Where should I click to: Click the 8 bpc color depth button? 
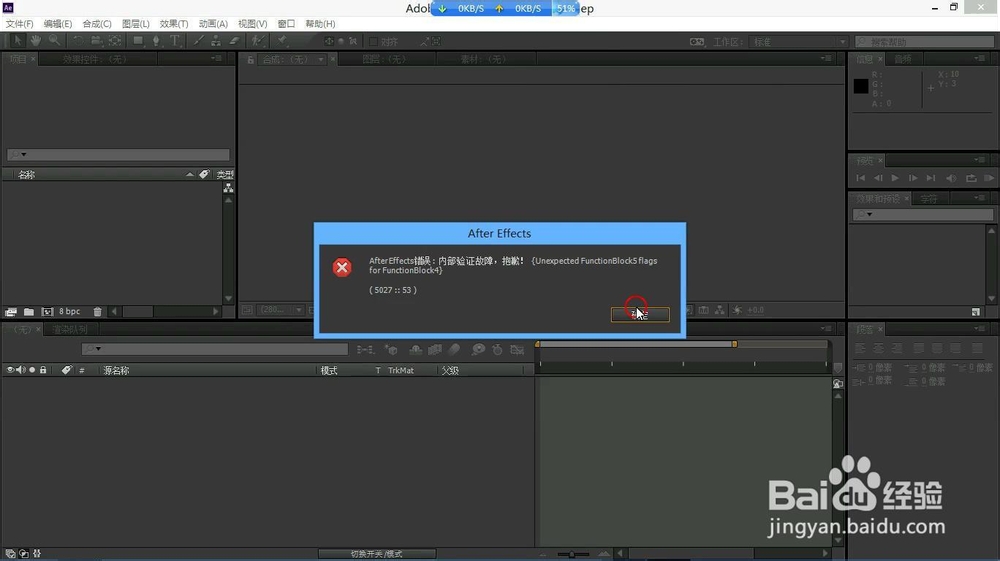click(70, 312)
